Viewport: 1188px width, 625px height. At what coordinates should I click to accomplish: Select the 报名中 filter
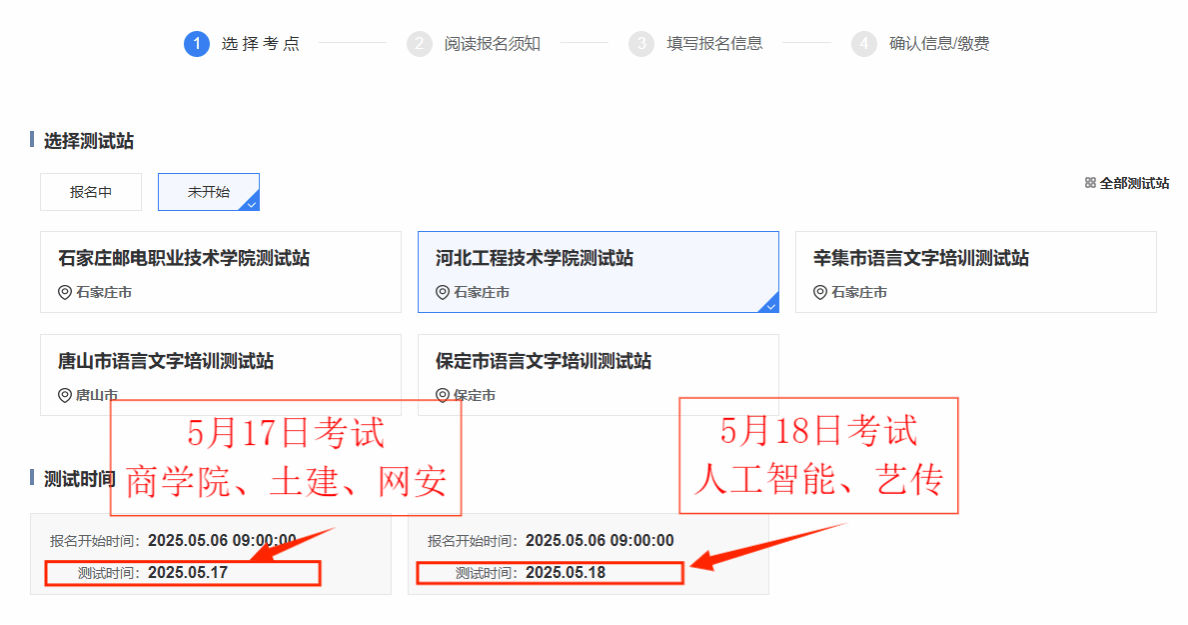[91, 192]
